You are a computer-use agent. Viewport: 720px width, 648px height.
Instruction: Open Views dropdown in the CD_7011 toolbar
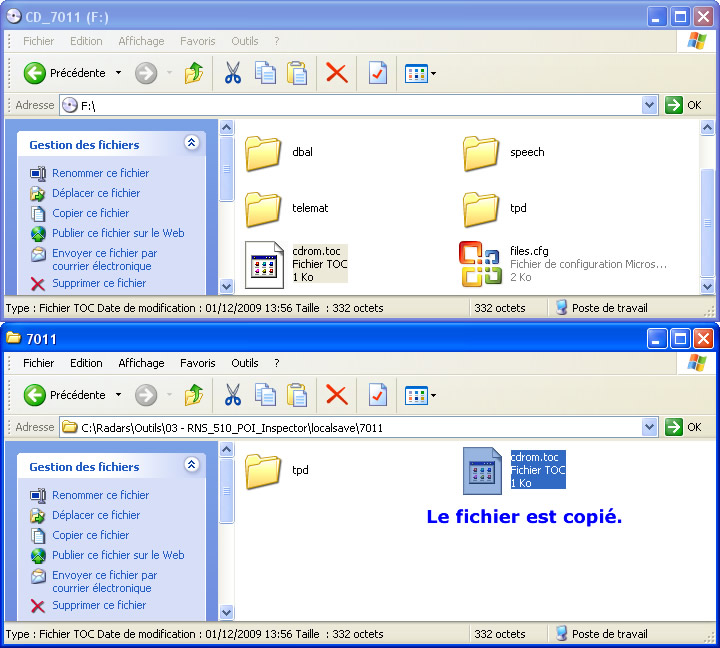[420, 73]
